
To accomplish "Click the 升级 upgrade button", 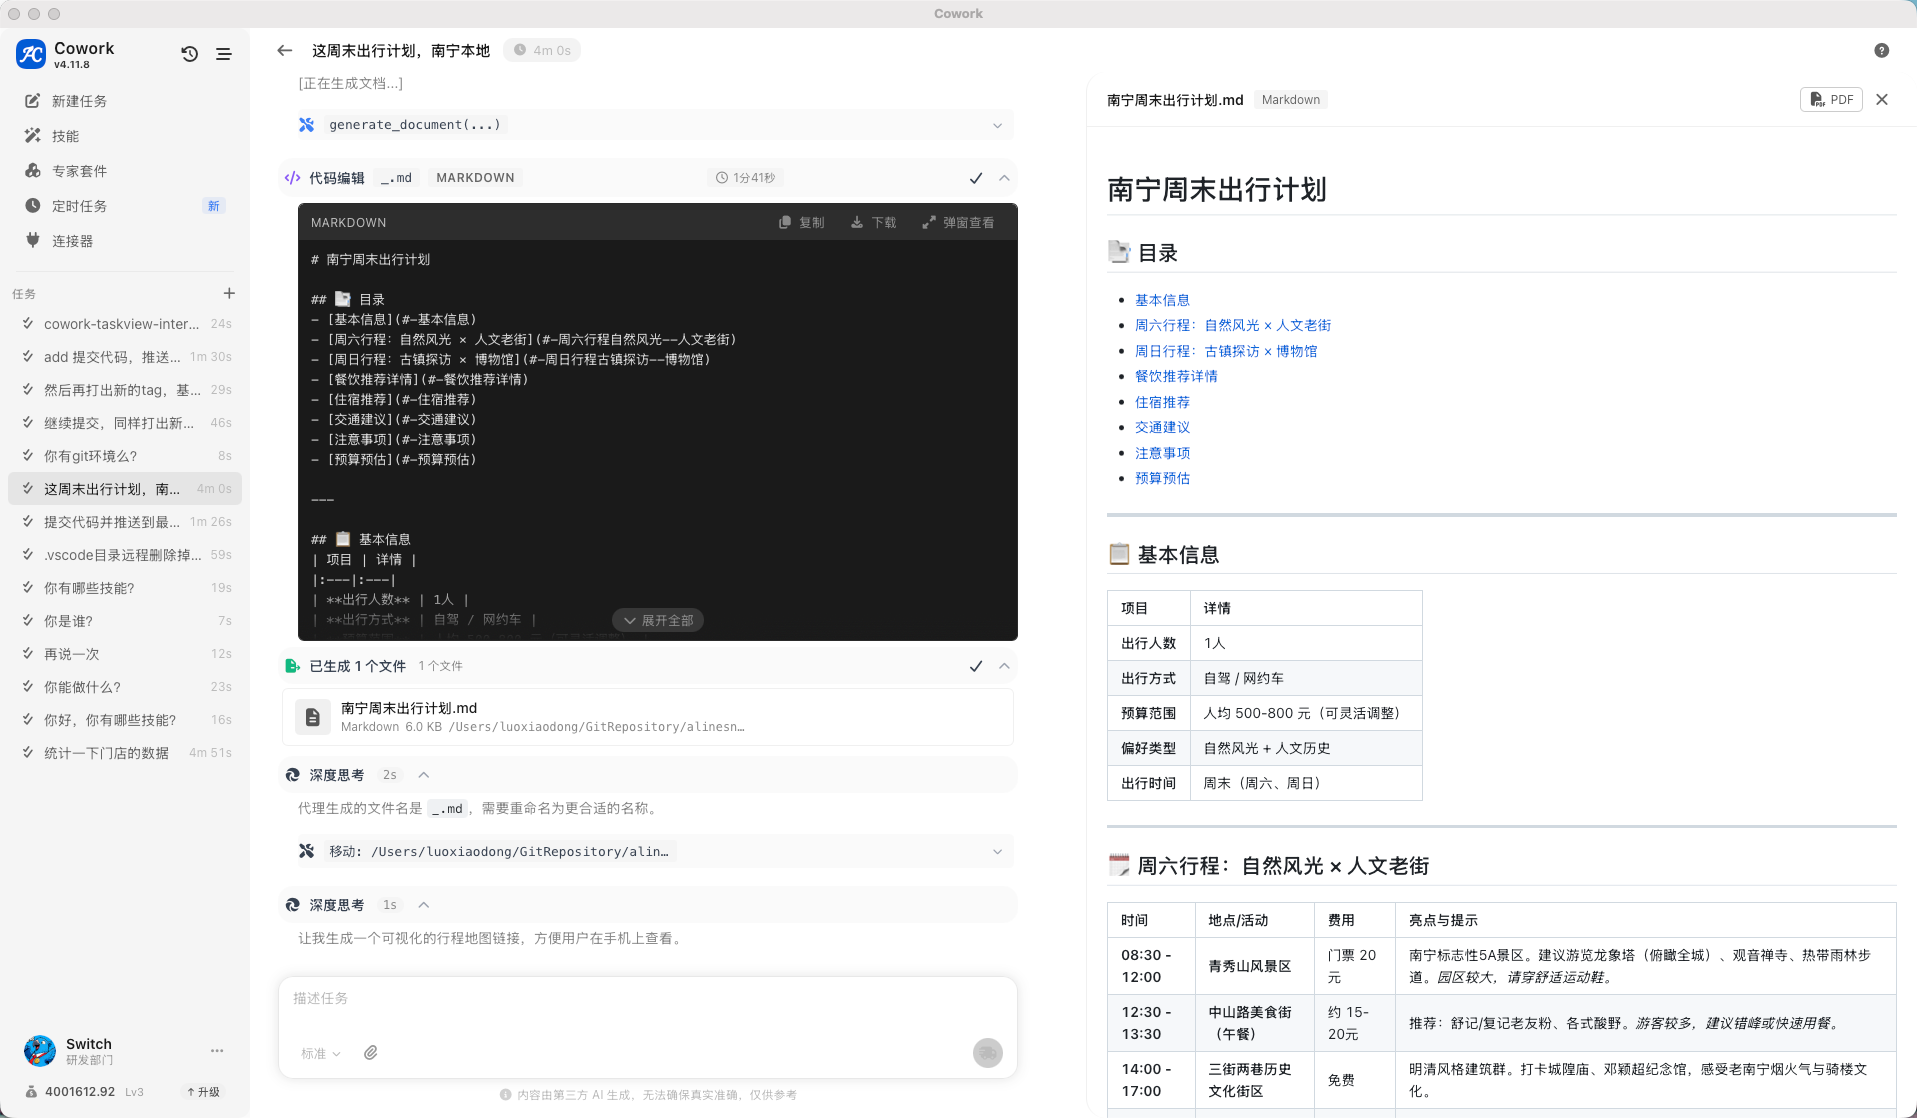I will [x=203, y=1092].
